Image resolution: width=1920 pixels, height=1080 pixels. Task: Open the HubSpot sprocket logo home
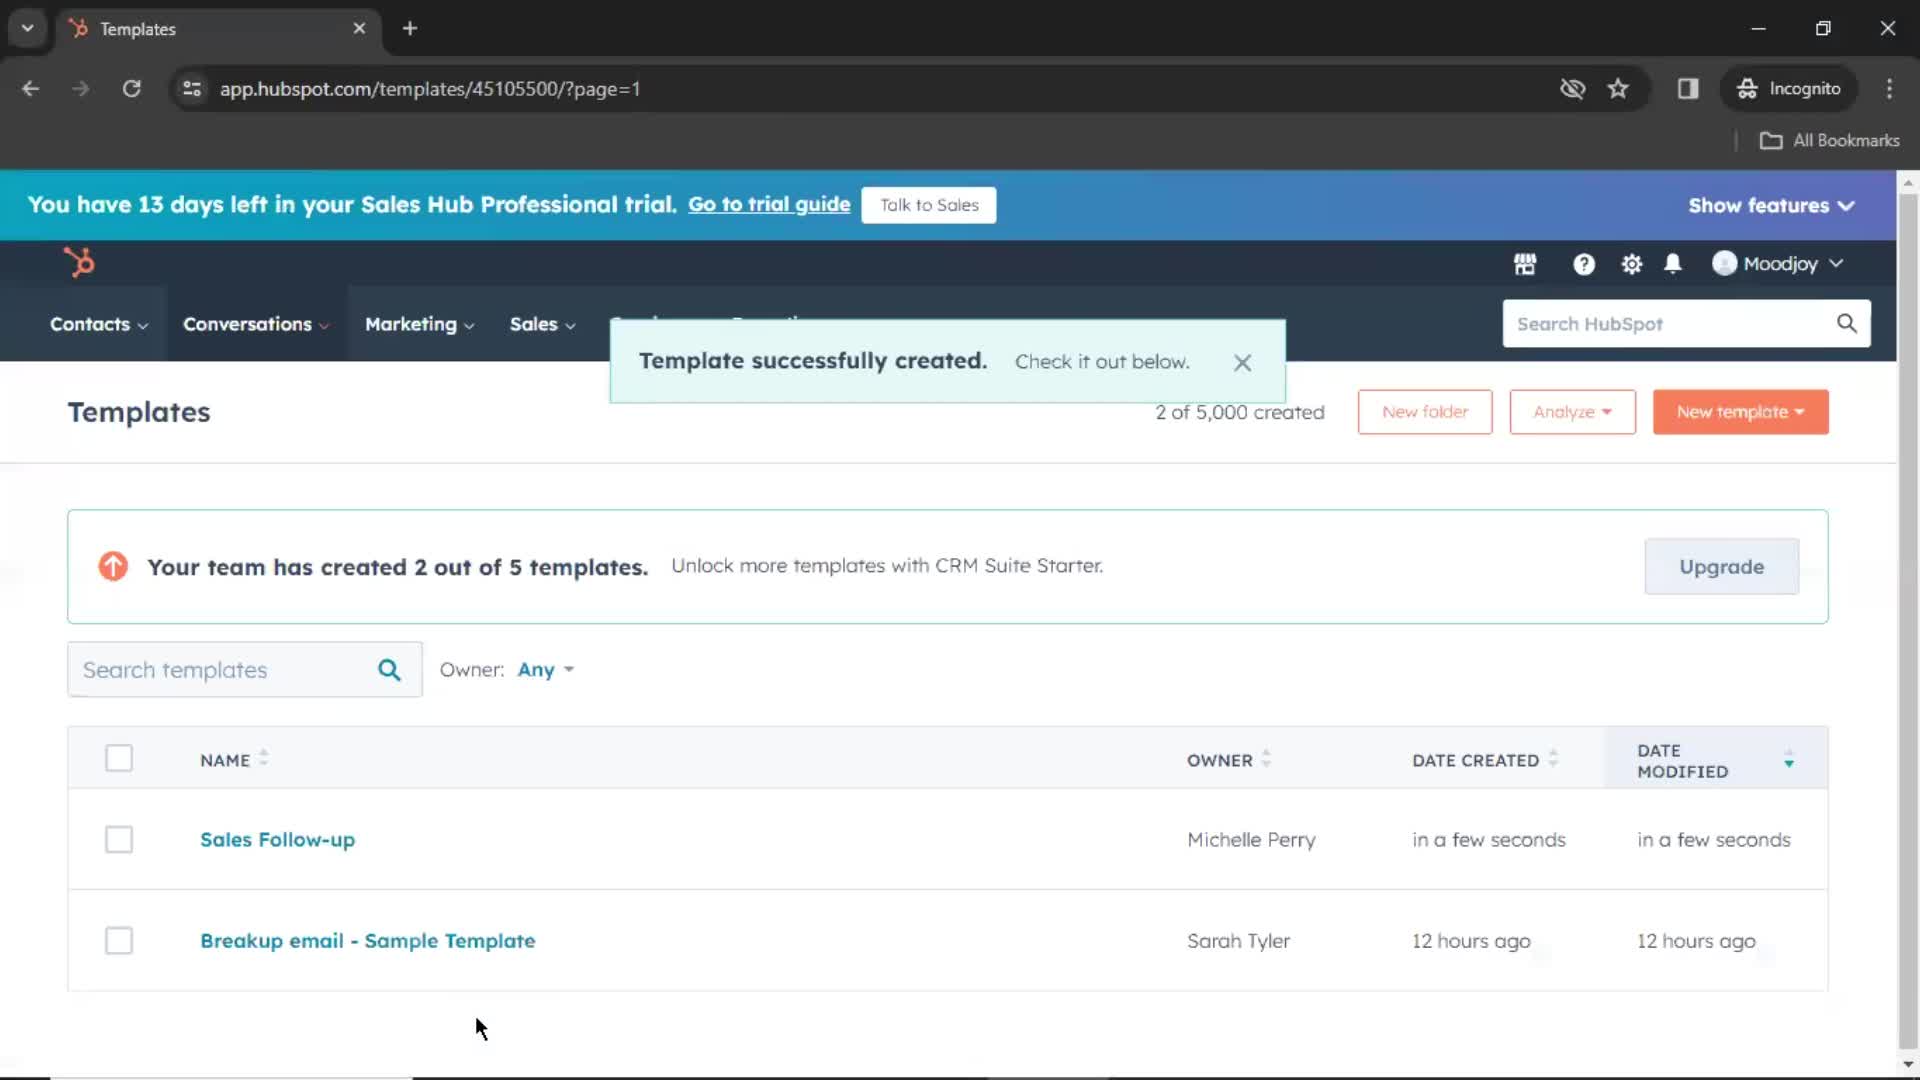click(x=79, y=262)
